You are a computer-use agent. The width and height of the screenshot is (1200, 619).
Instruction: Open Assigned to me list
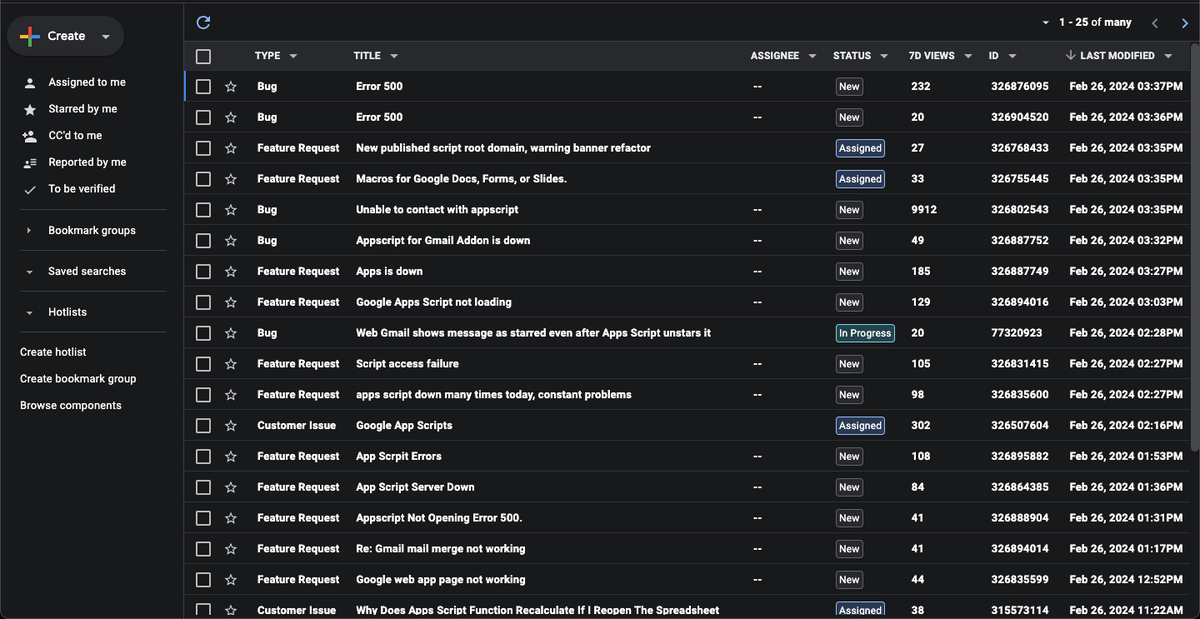pyautogui.click(x=87, y=82)
